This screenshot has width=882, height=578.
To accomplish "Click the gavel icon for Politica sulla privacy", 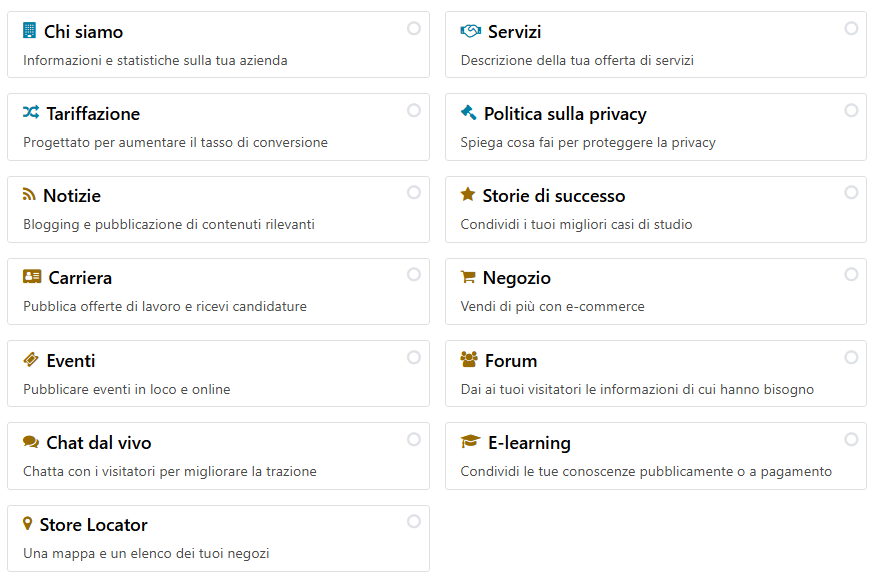I will tap(468, 113).
